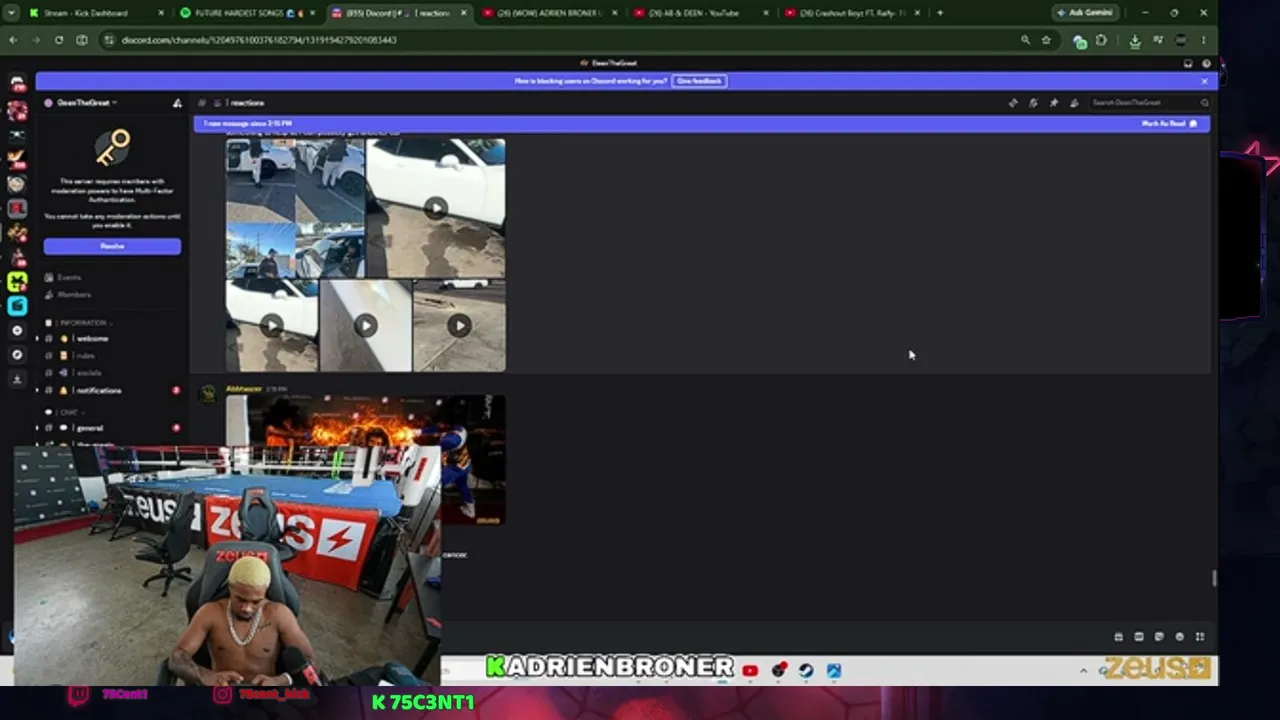Viewport: 1280px width, 720px height.
Task: Click Add a Server plus icon
Action: coord(17,330)
